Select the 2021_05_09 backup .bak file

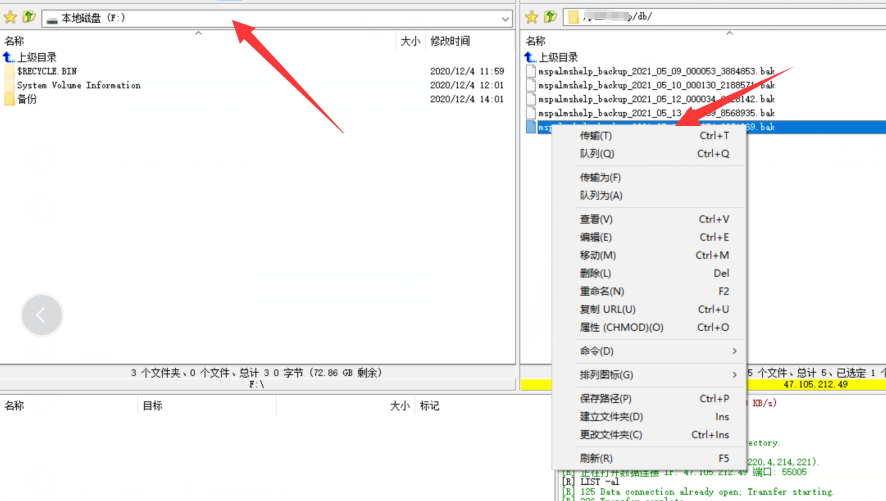click(656, 72)
